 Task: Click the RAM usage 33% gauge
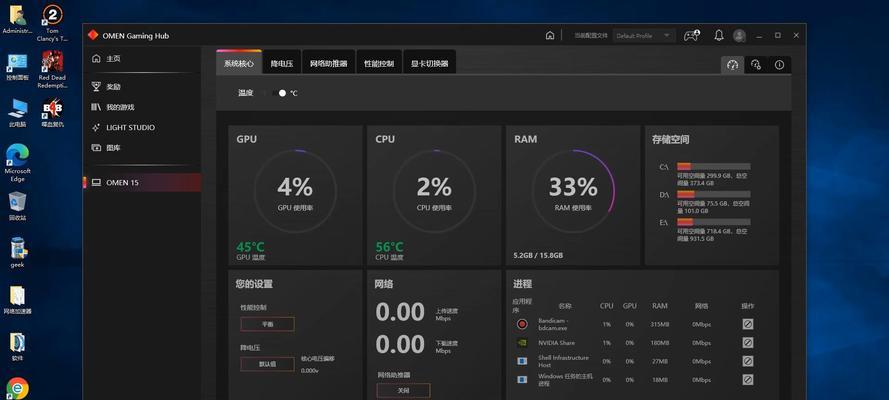click(573, 191)
